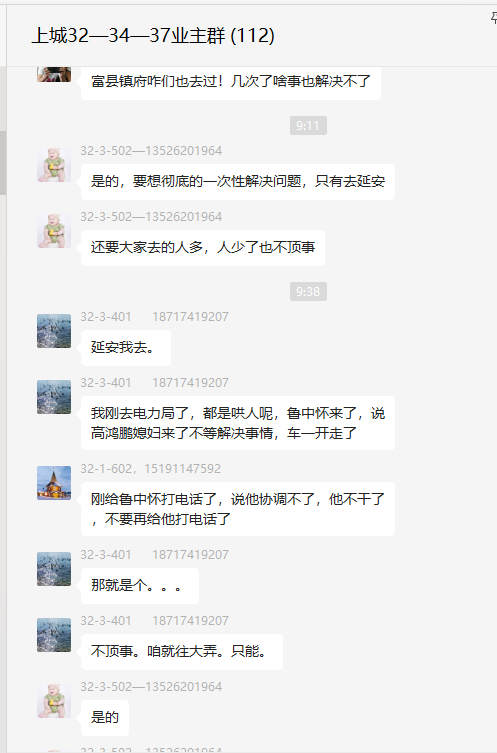Open the house avatar of 32-1-602

[x=54, y=483]
